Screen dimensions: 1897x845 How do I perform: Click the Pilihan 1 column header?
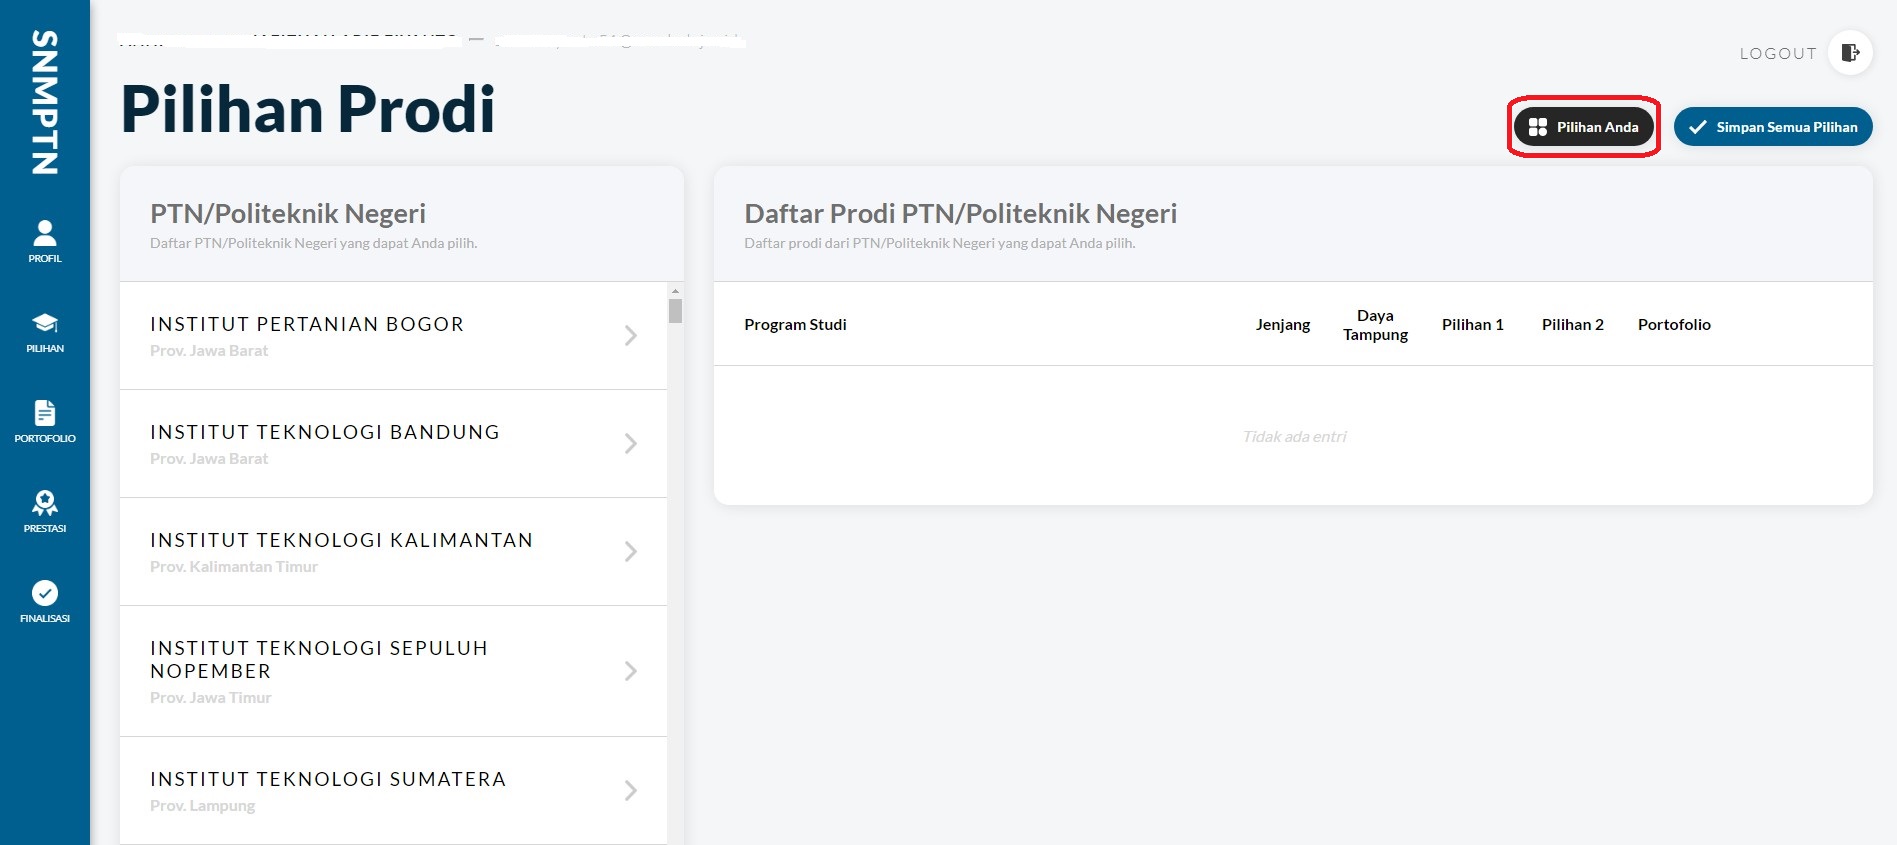(1473, 324)
